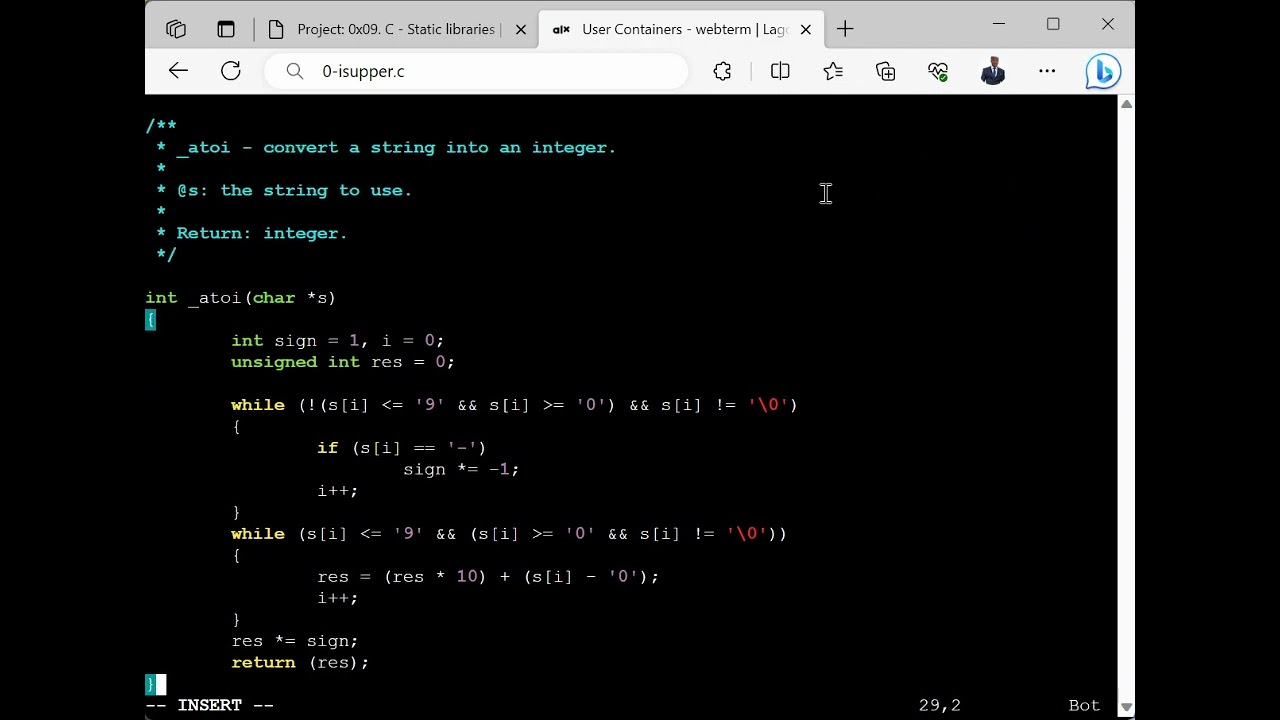Go back to the previous page
Screen dimensions: 1280x720
(x=178, y=71)
